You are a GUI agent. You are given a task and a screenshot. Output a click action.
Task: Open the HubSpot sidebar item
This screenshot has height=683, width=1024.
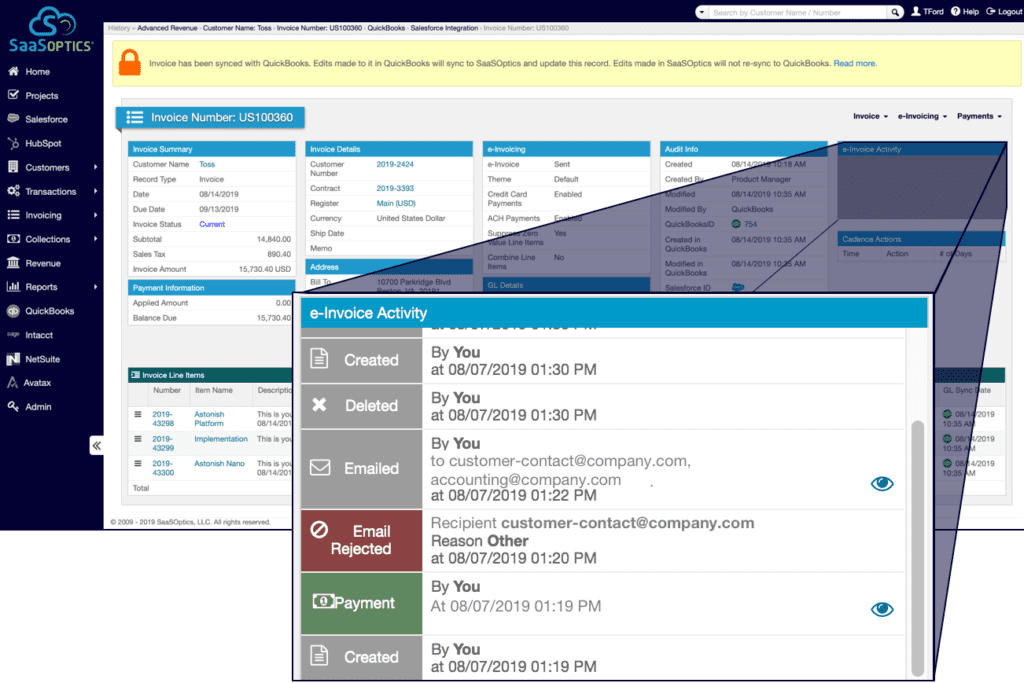point(14,144)
